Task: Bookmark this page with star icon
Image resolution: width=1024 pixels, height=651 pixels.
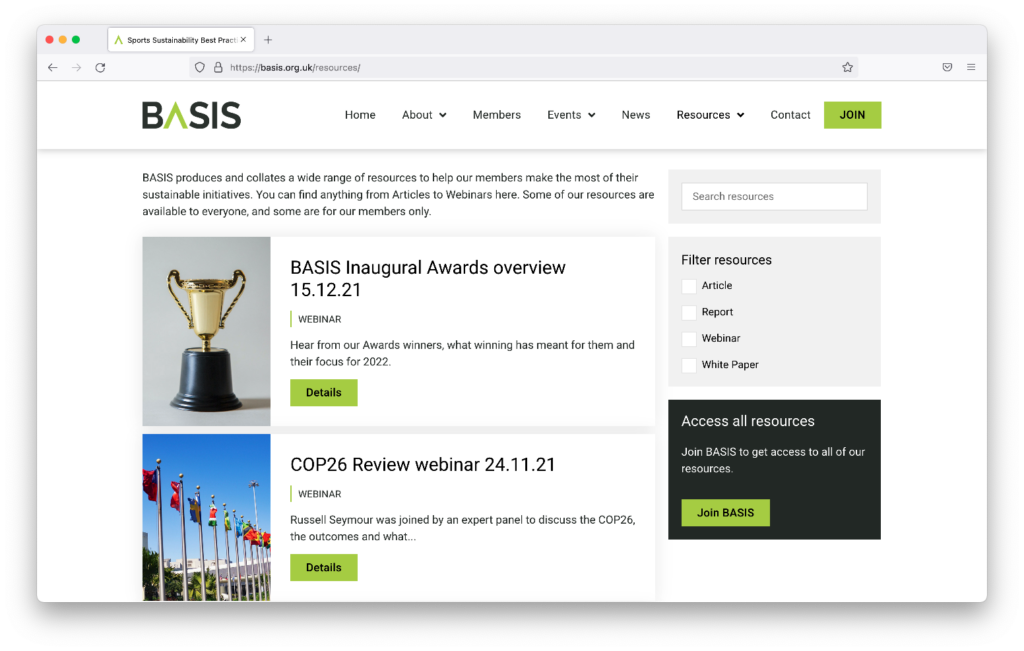Action: [x=847, y=67]
